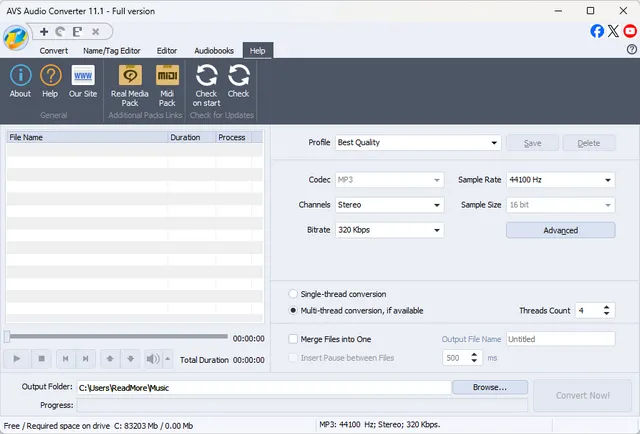
Task: Enable Merge Files into One checkbox
Action: click(293, 339)
